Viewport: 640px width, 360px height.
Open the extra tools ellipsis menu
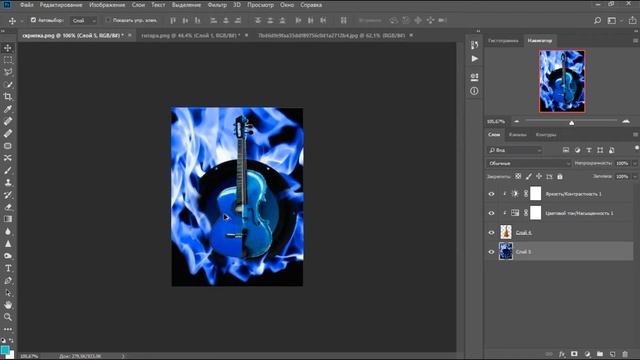coord(8,329)
